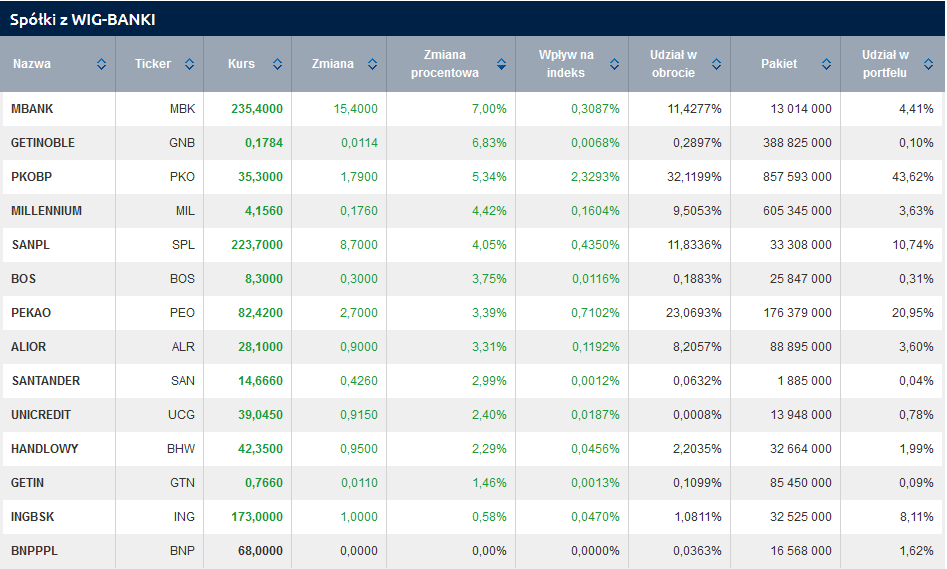Sort by Udział w obrocie arrows
This screenshot has height=569, width=947.
tap(716, 64)
